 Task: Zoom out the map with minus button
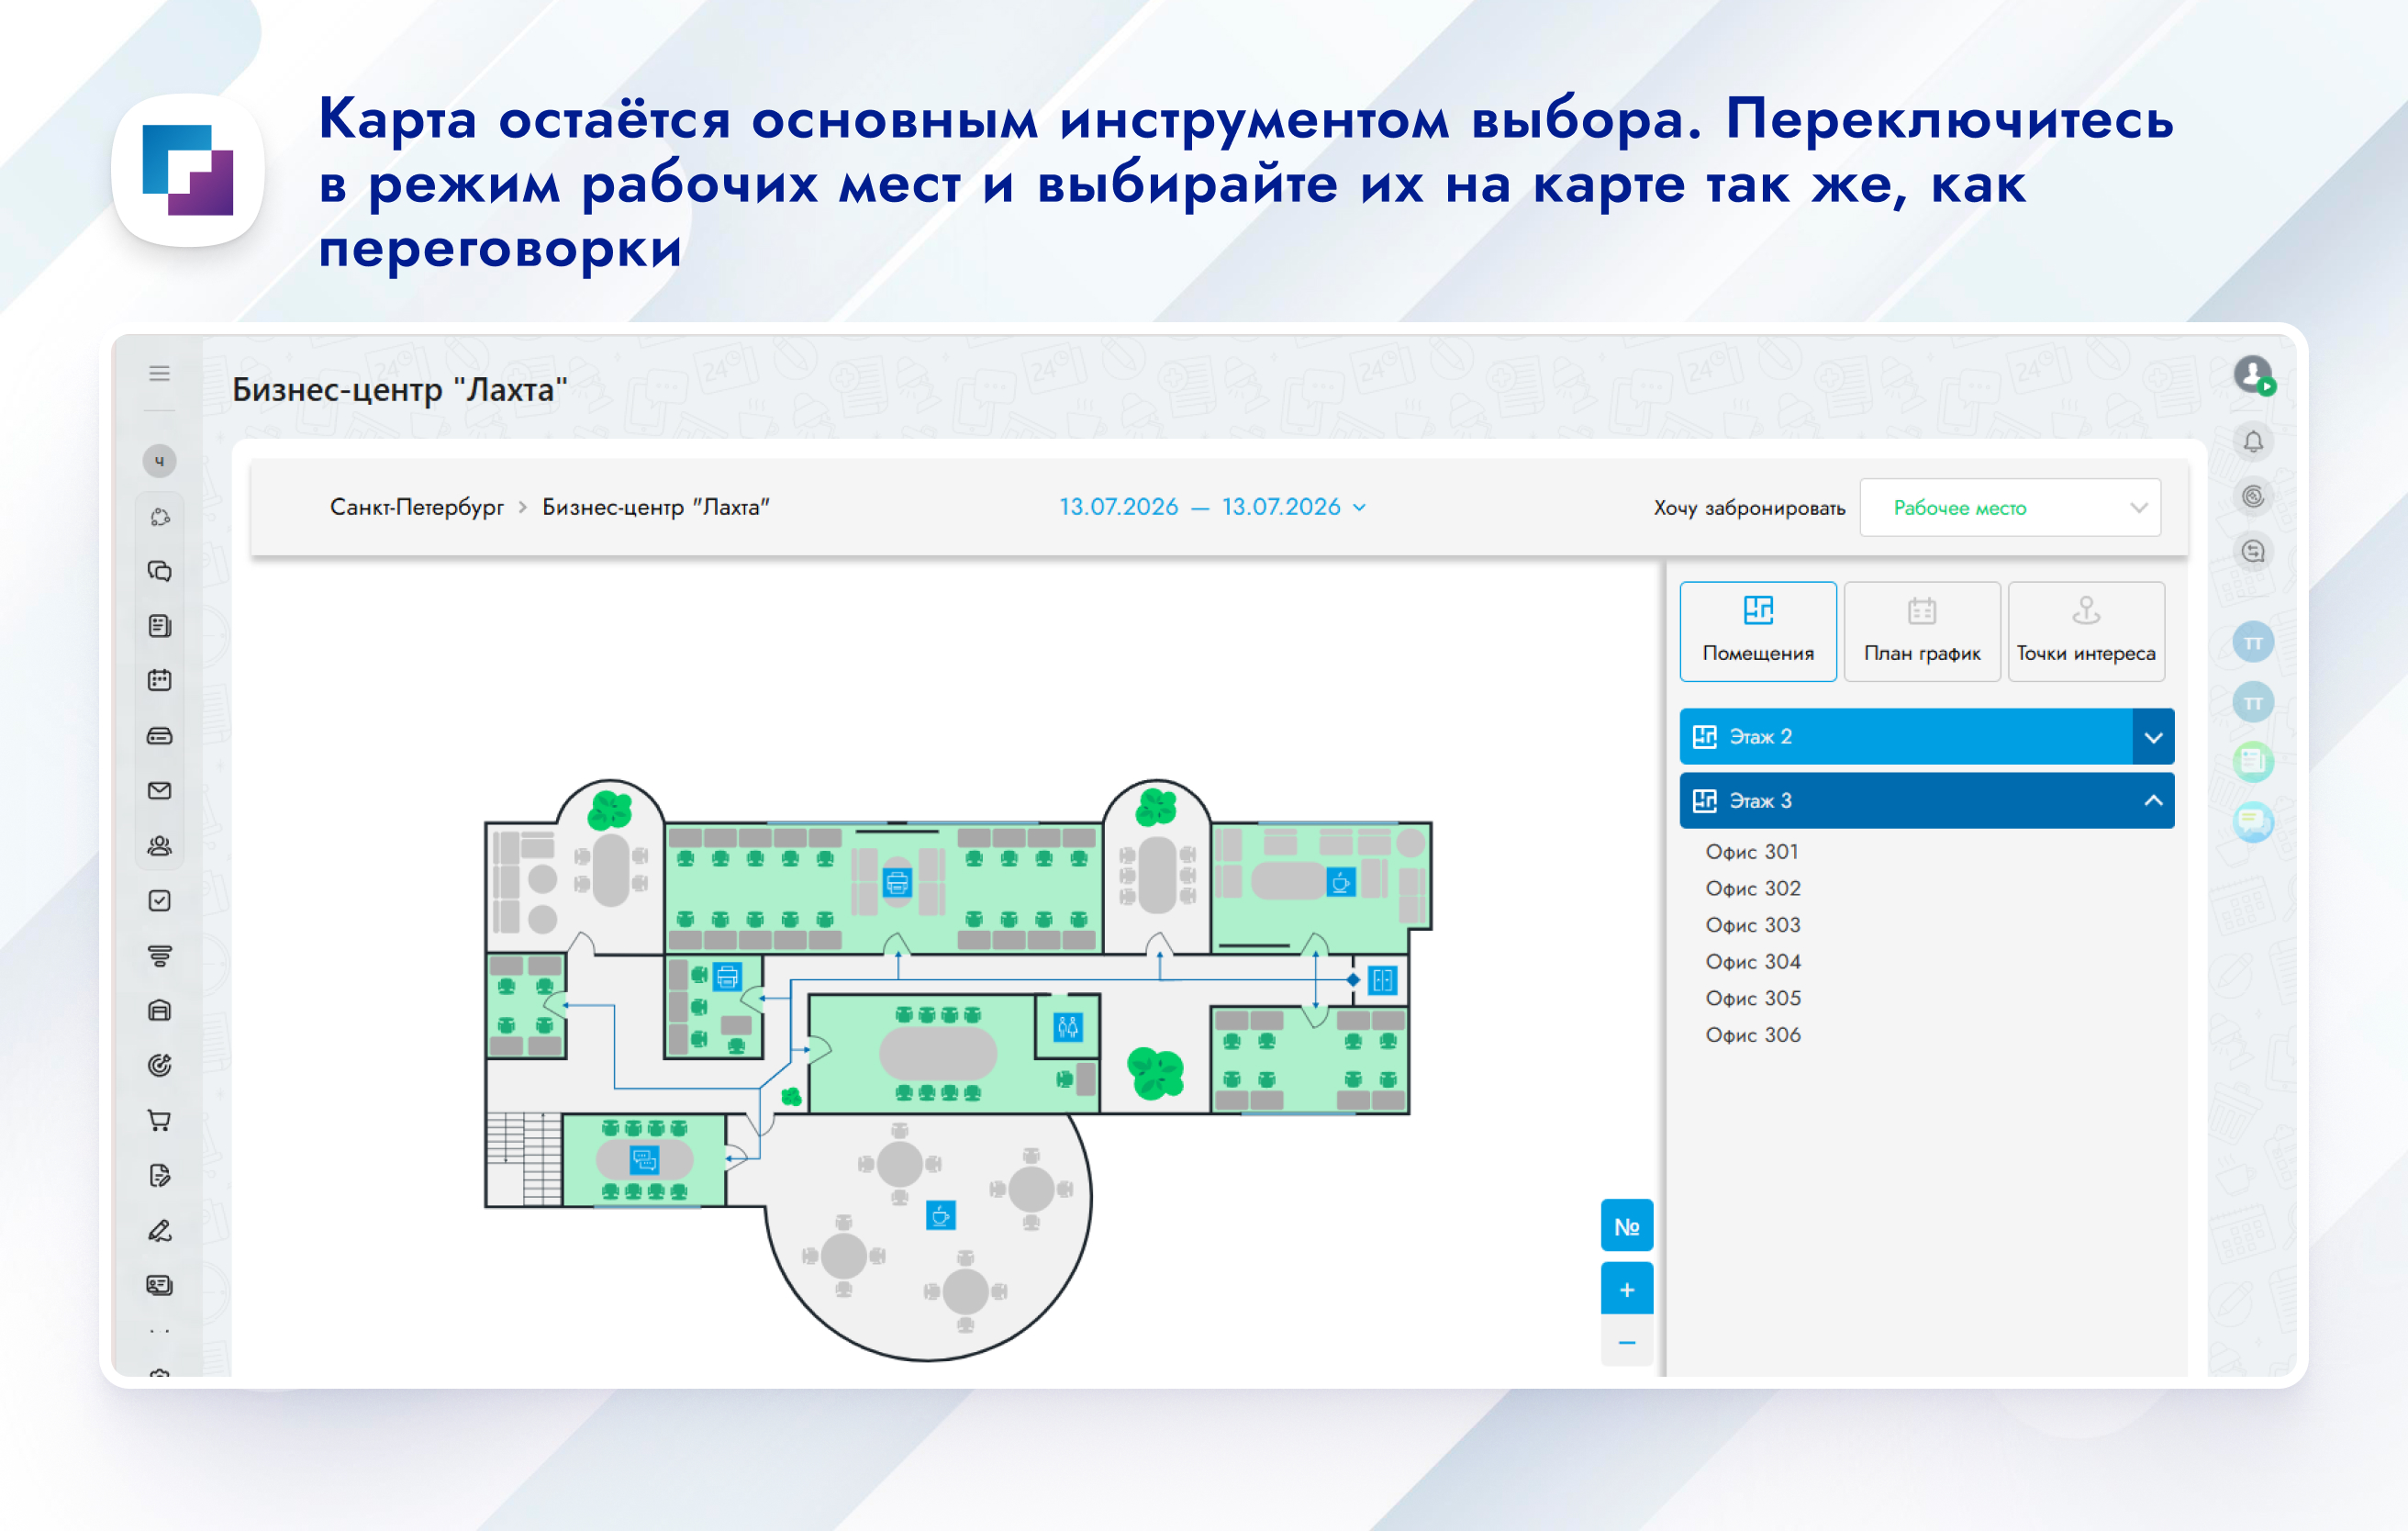pos(1627,1342)
